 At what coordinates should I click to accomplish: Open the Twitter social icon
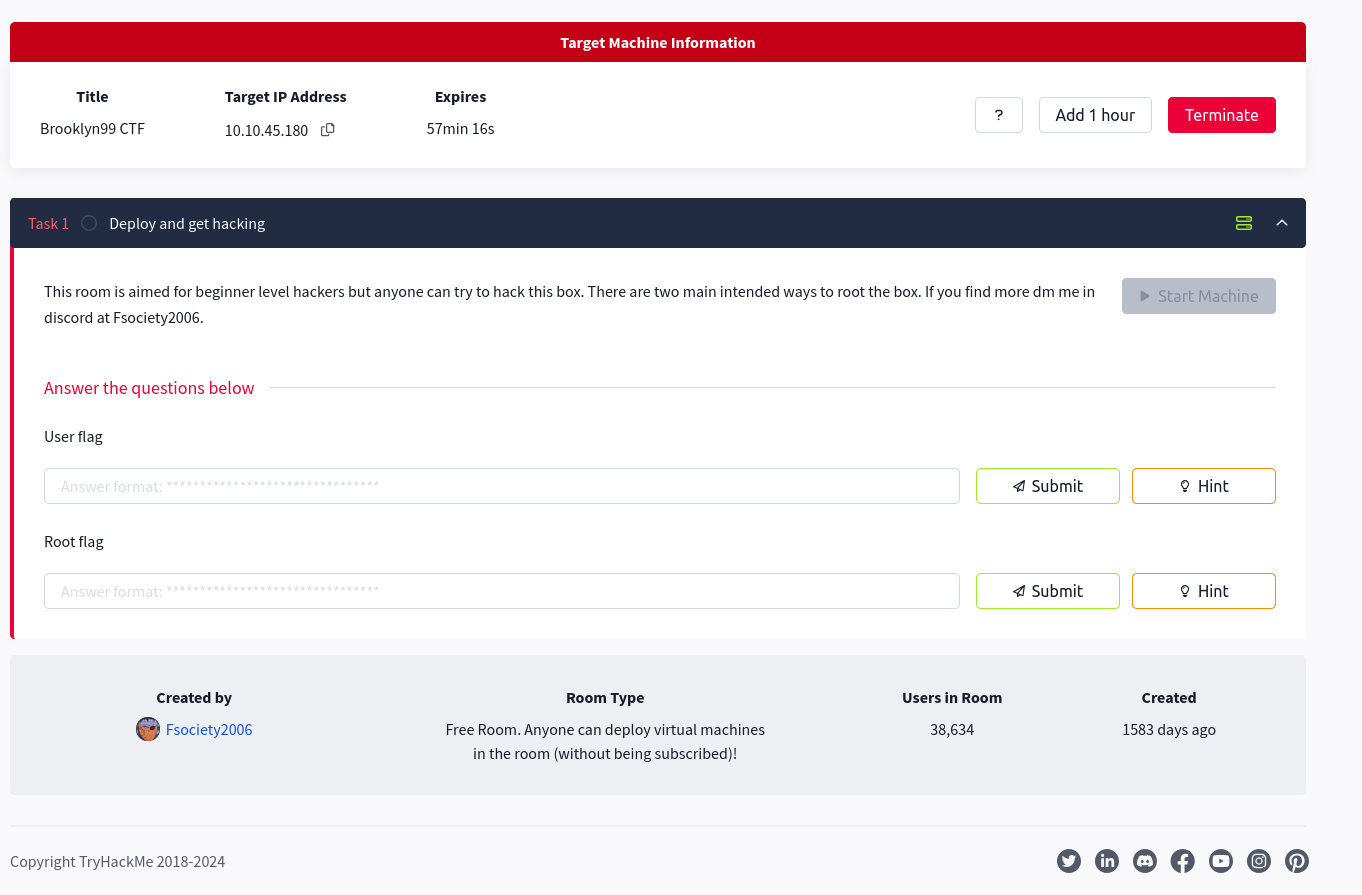point(1069,861)
